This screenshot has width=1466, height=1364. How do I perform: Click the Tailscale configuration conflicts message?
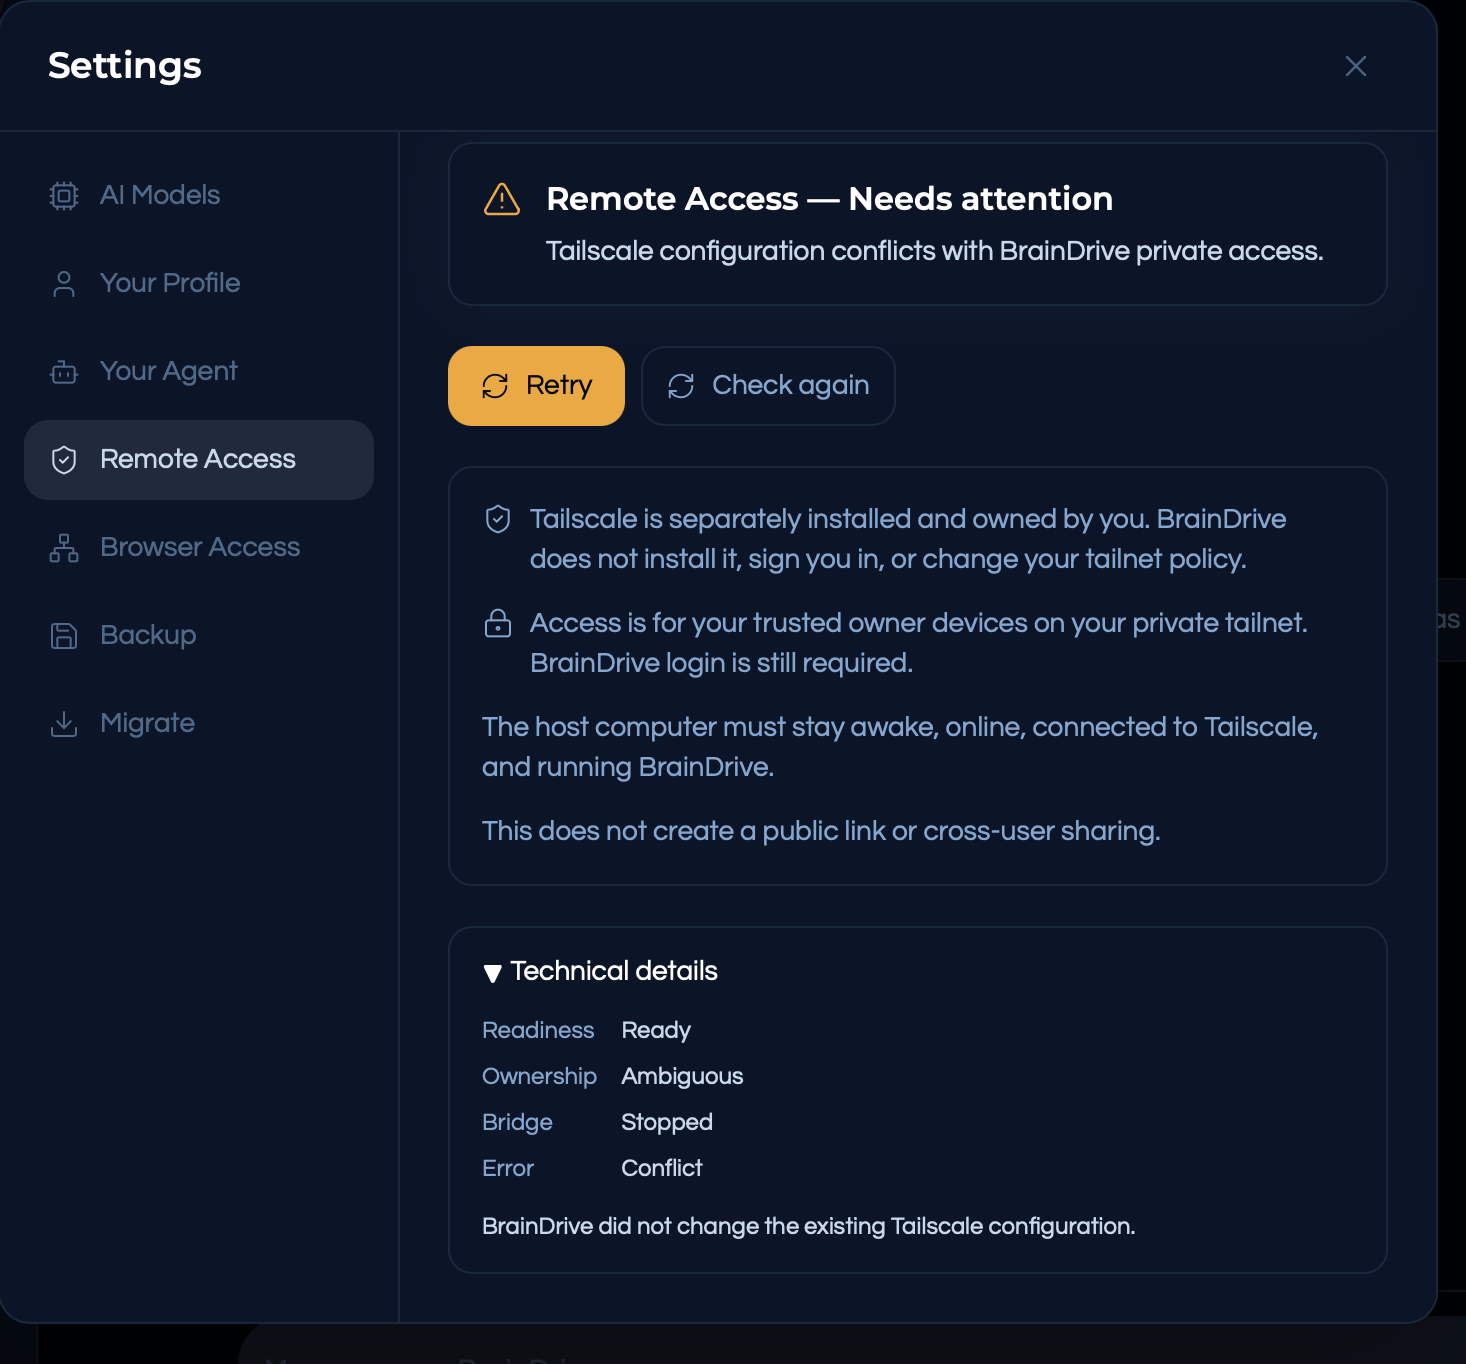934,251
